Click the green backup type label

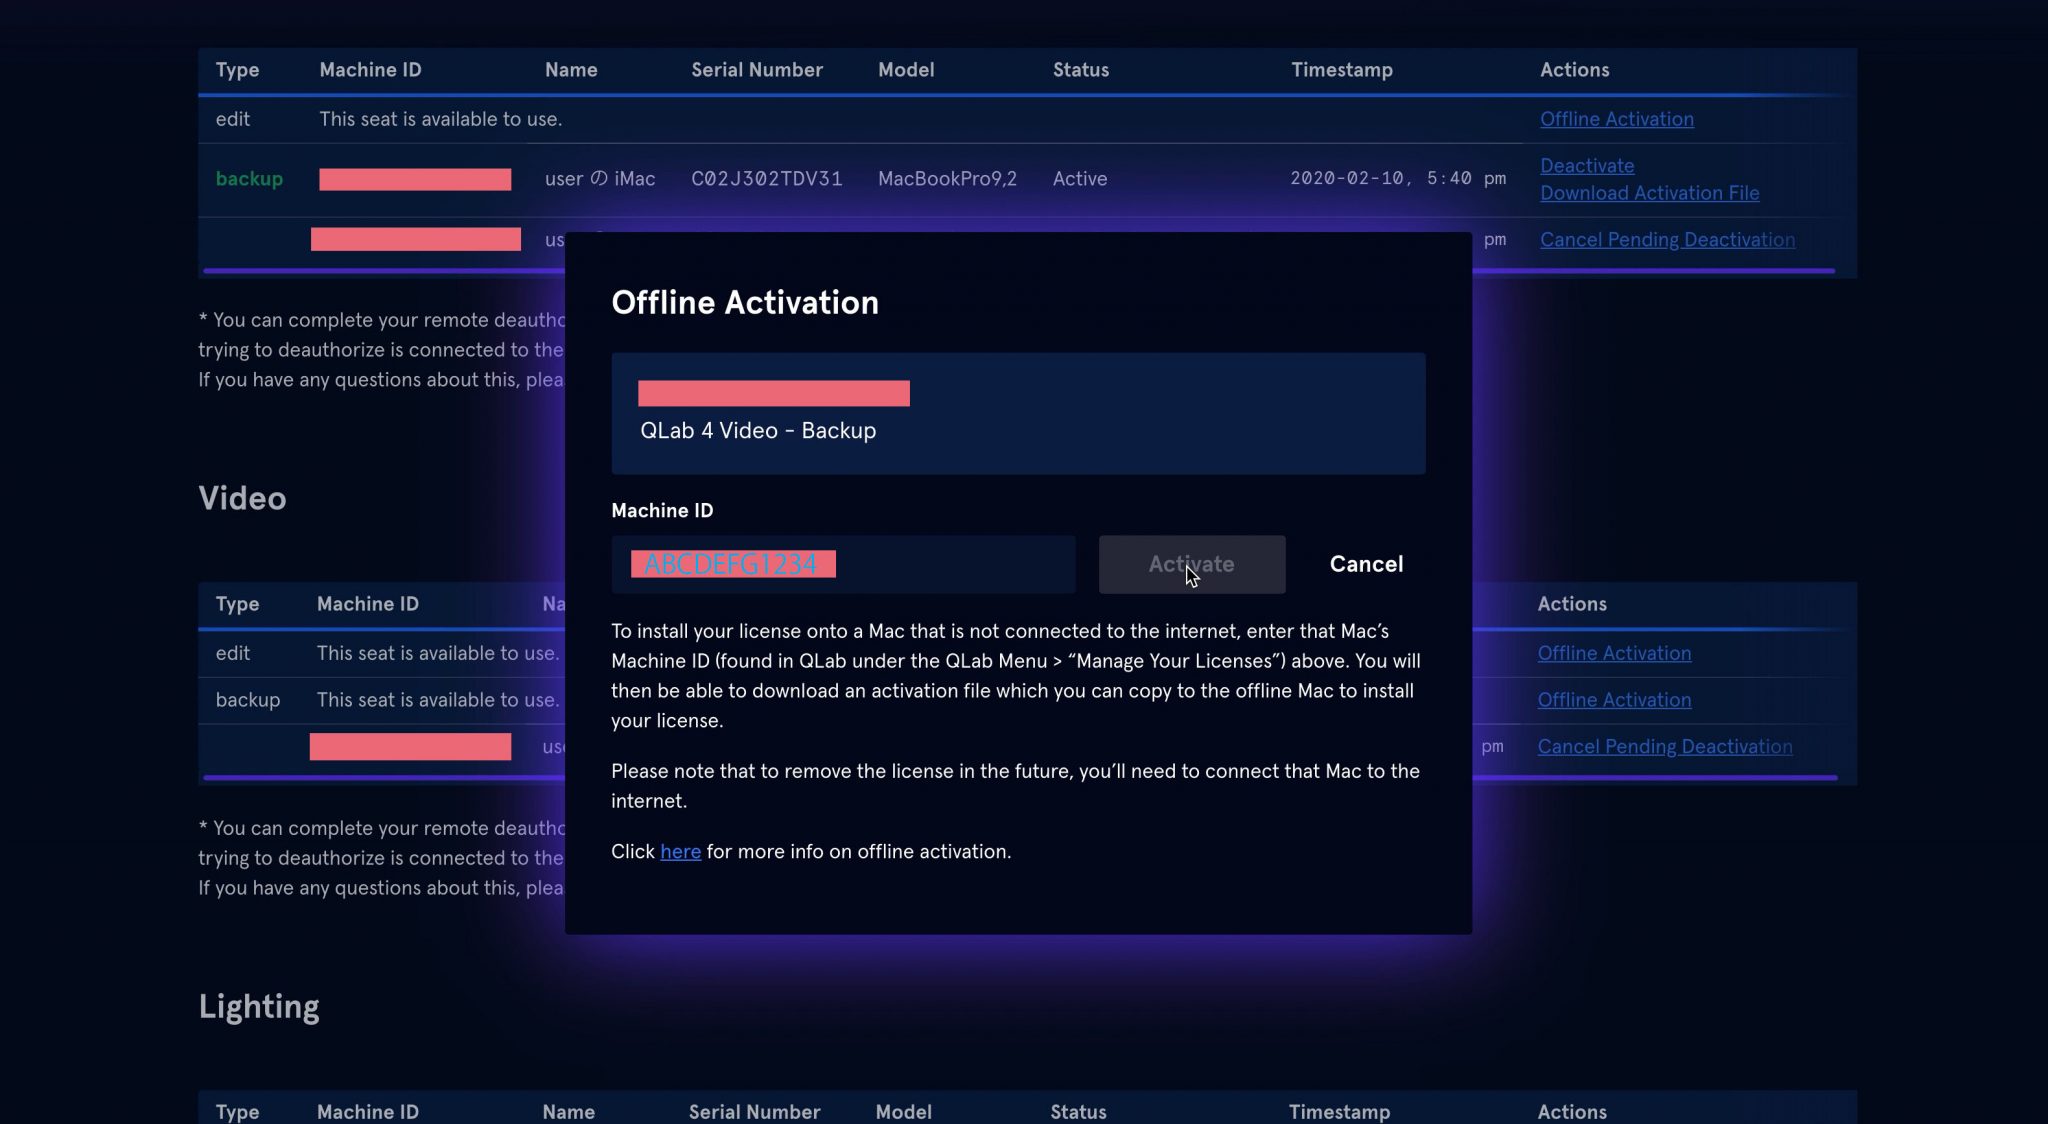click(249, 179)
